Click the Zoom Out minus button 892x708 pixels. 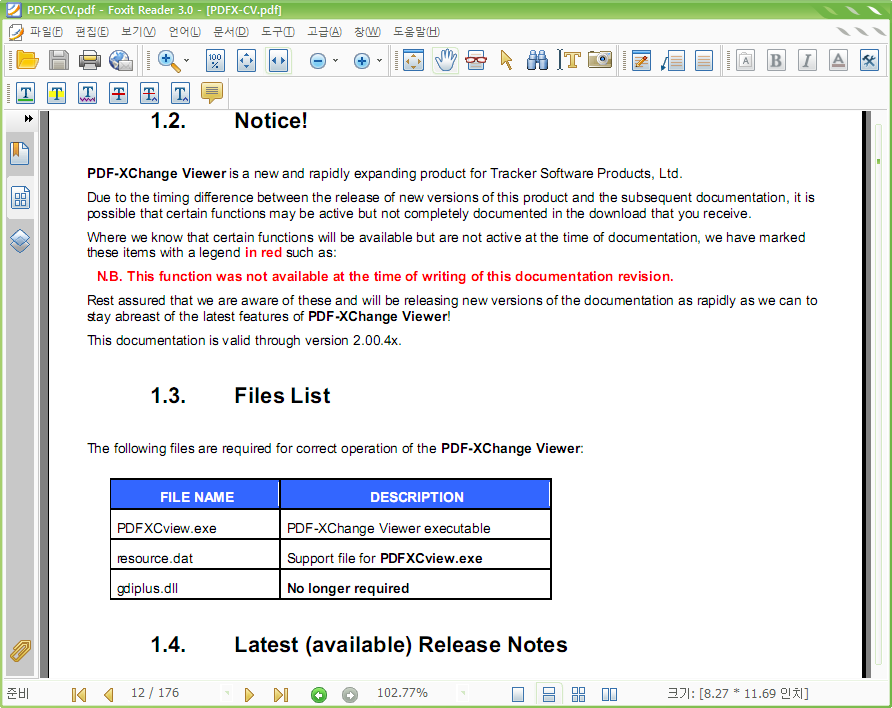point(318,61)
